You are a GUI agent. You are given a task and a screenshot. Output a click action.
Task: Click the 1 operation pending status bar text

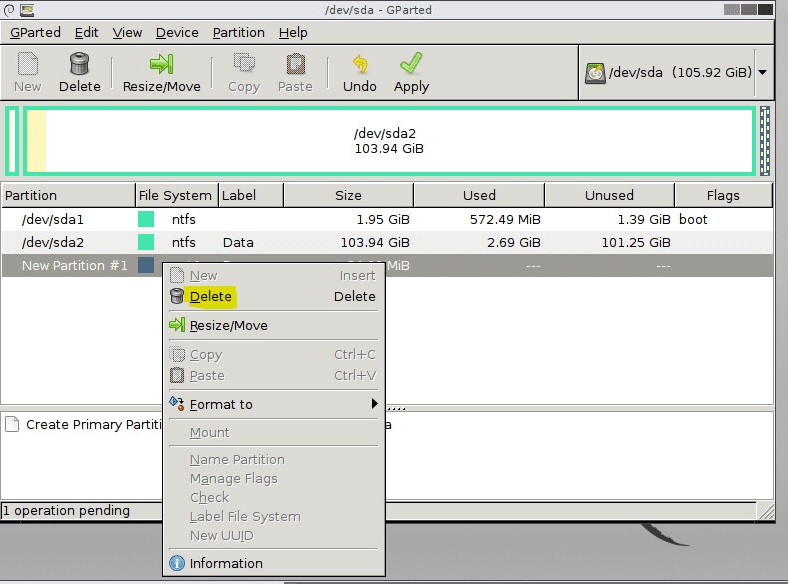pos(66,511)
